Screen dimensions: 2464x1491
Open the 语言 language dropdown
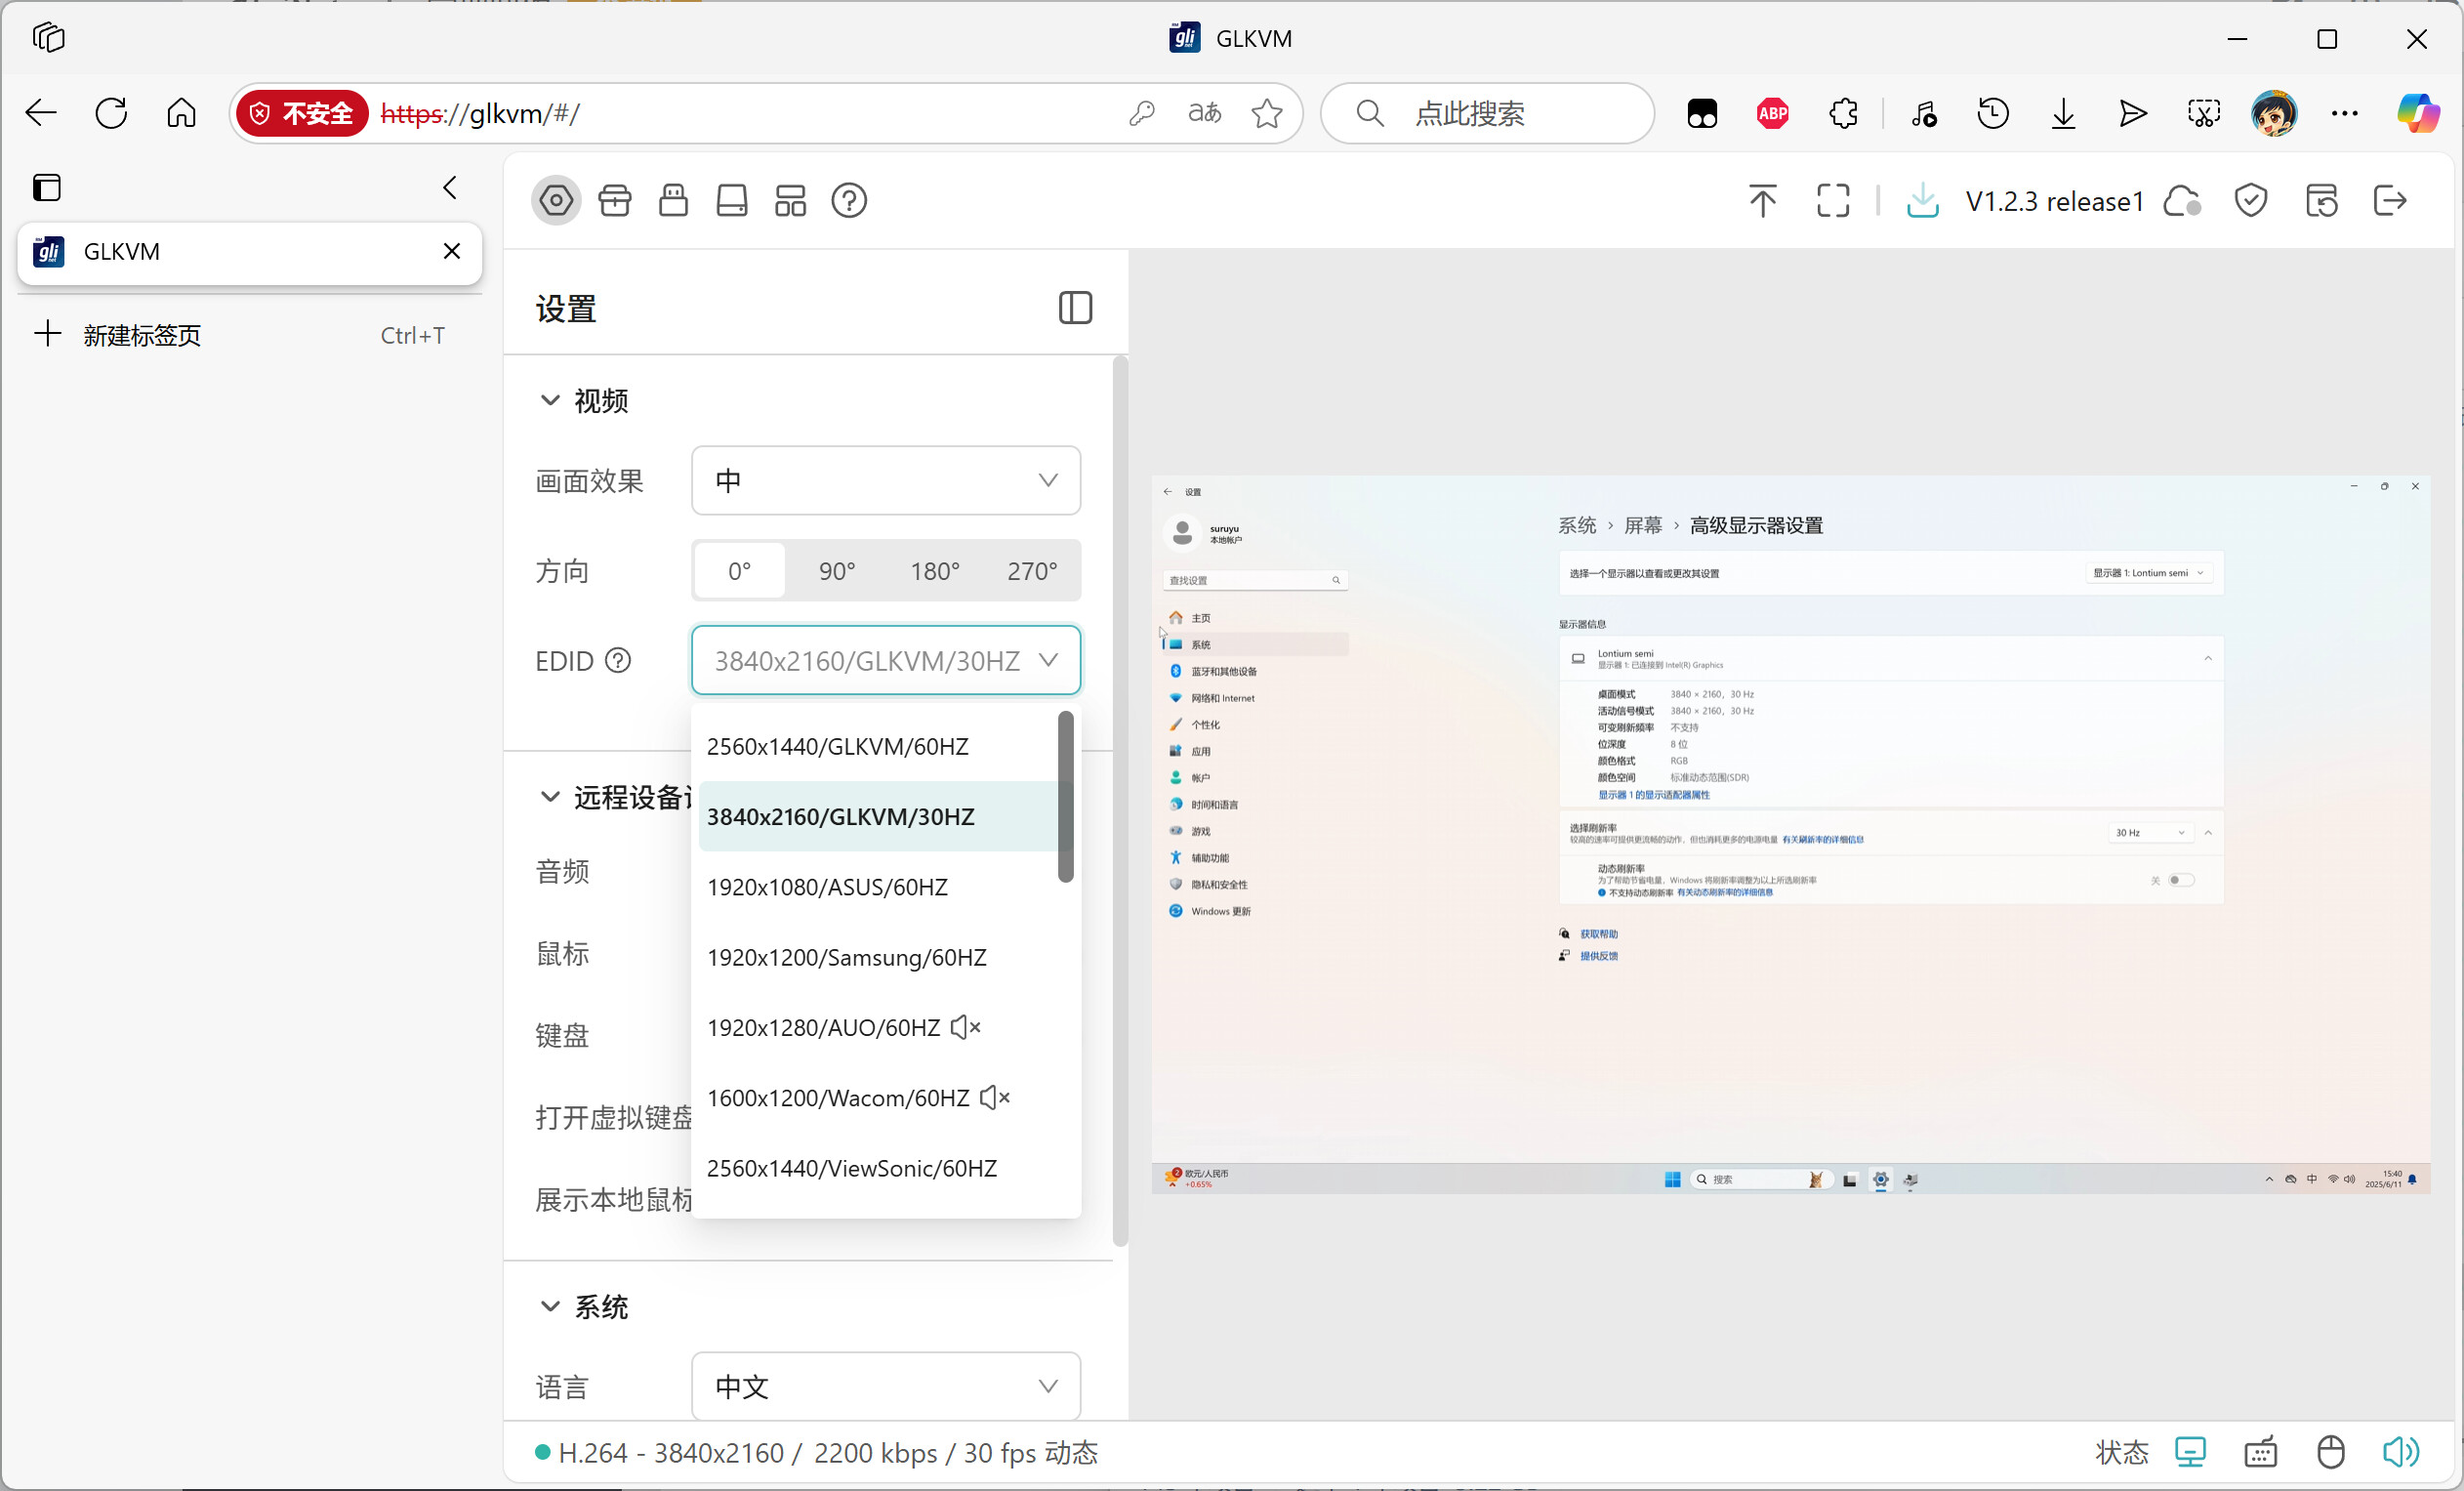click(x=885, y=1386)
